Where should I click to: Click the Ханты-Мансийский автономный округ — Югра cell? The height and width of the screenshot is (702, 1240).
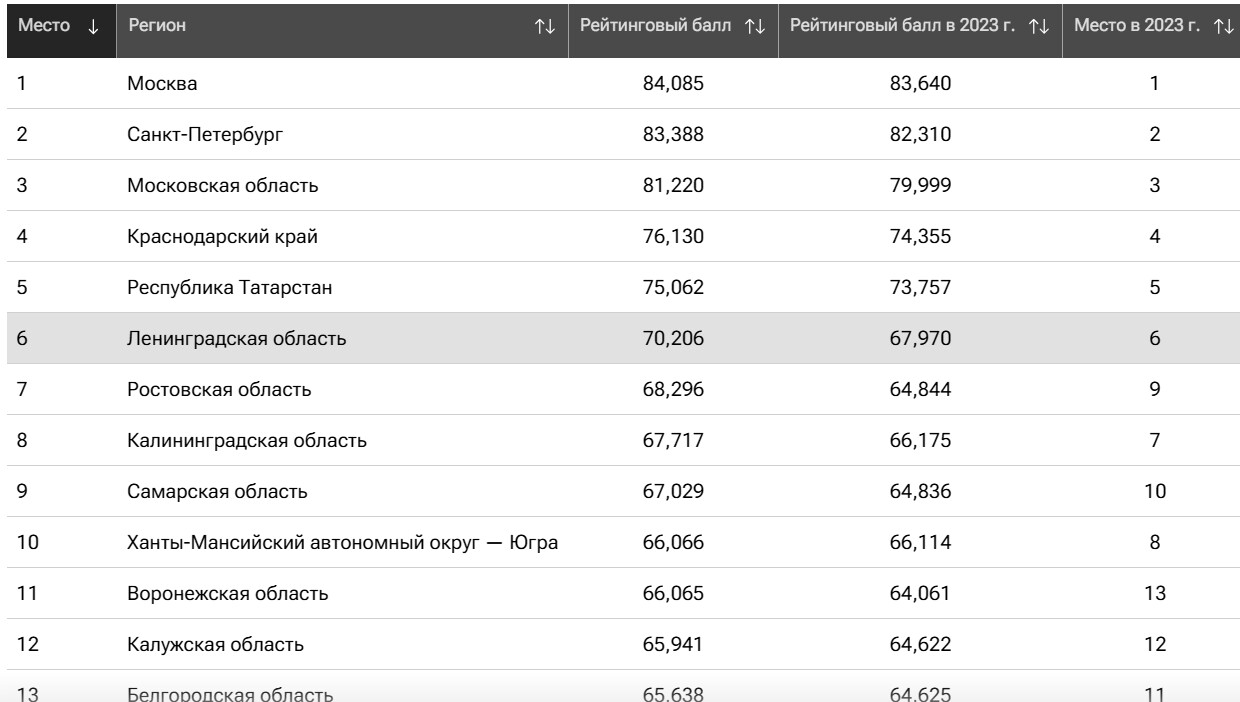(342, 543)
